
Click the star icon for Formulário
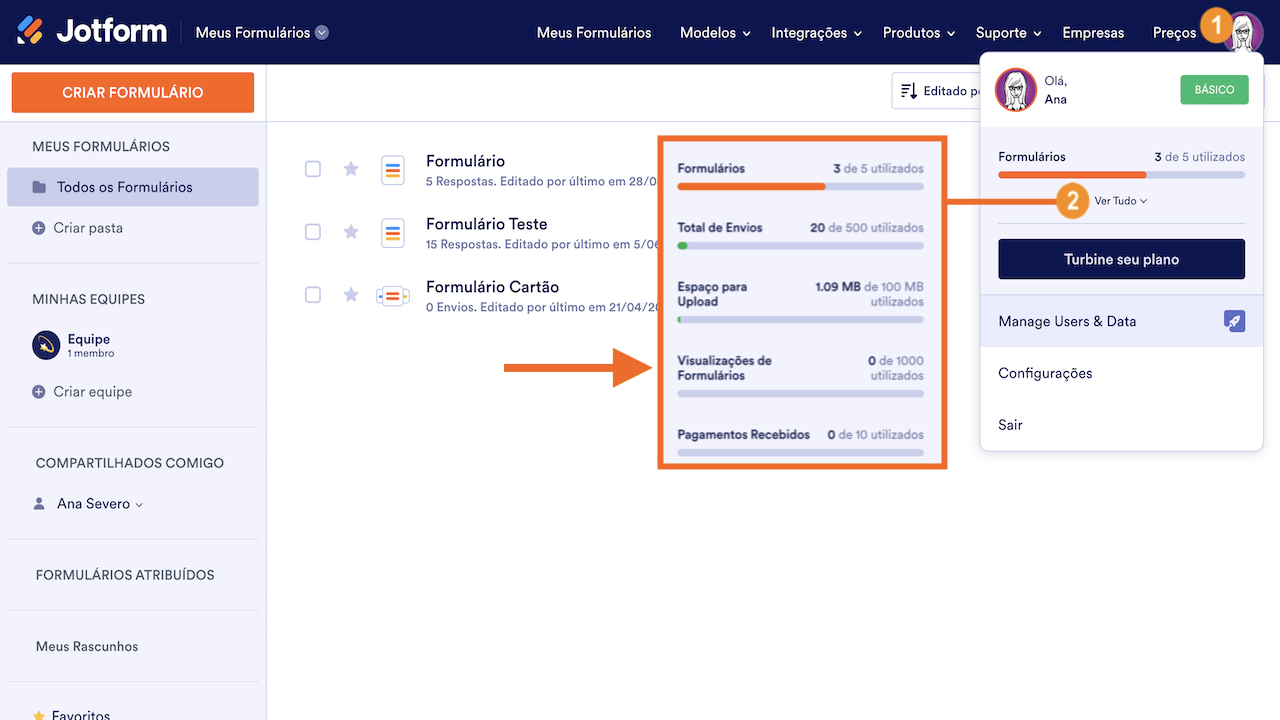click(x=351, y=169)
